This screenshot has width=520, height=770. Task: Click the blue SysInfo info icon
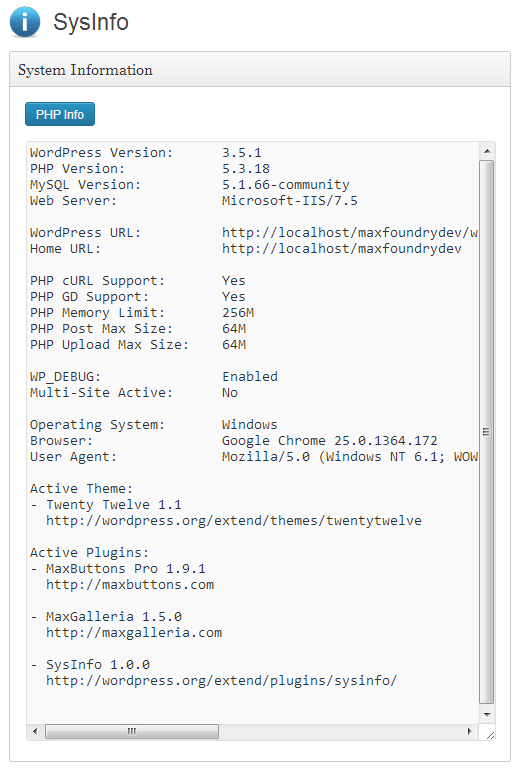[25, 22]
